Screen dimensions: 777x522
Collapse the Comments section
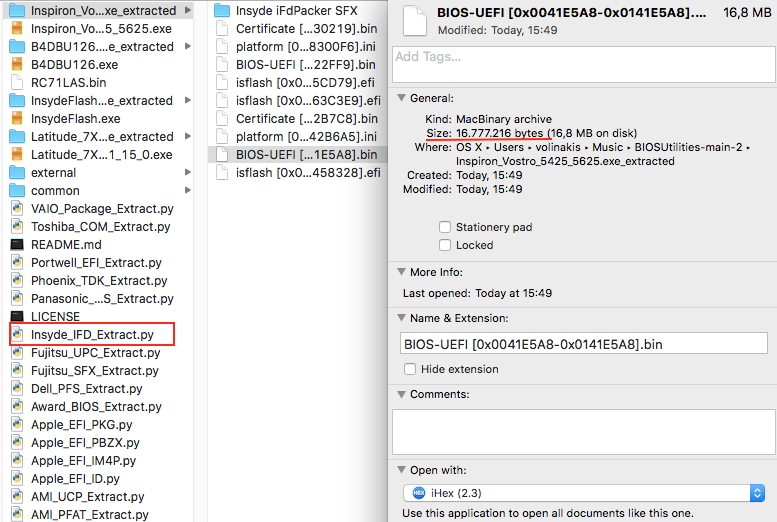401,394
